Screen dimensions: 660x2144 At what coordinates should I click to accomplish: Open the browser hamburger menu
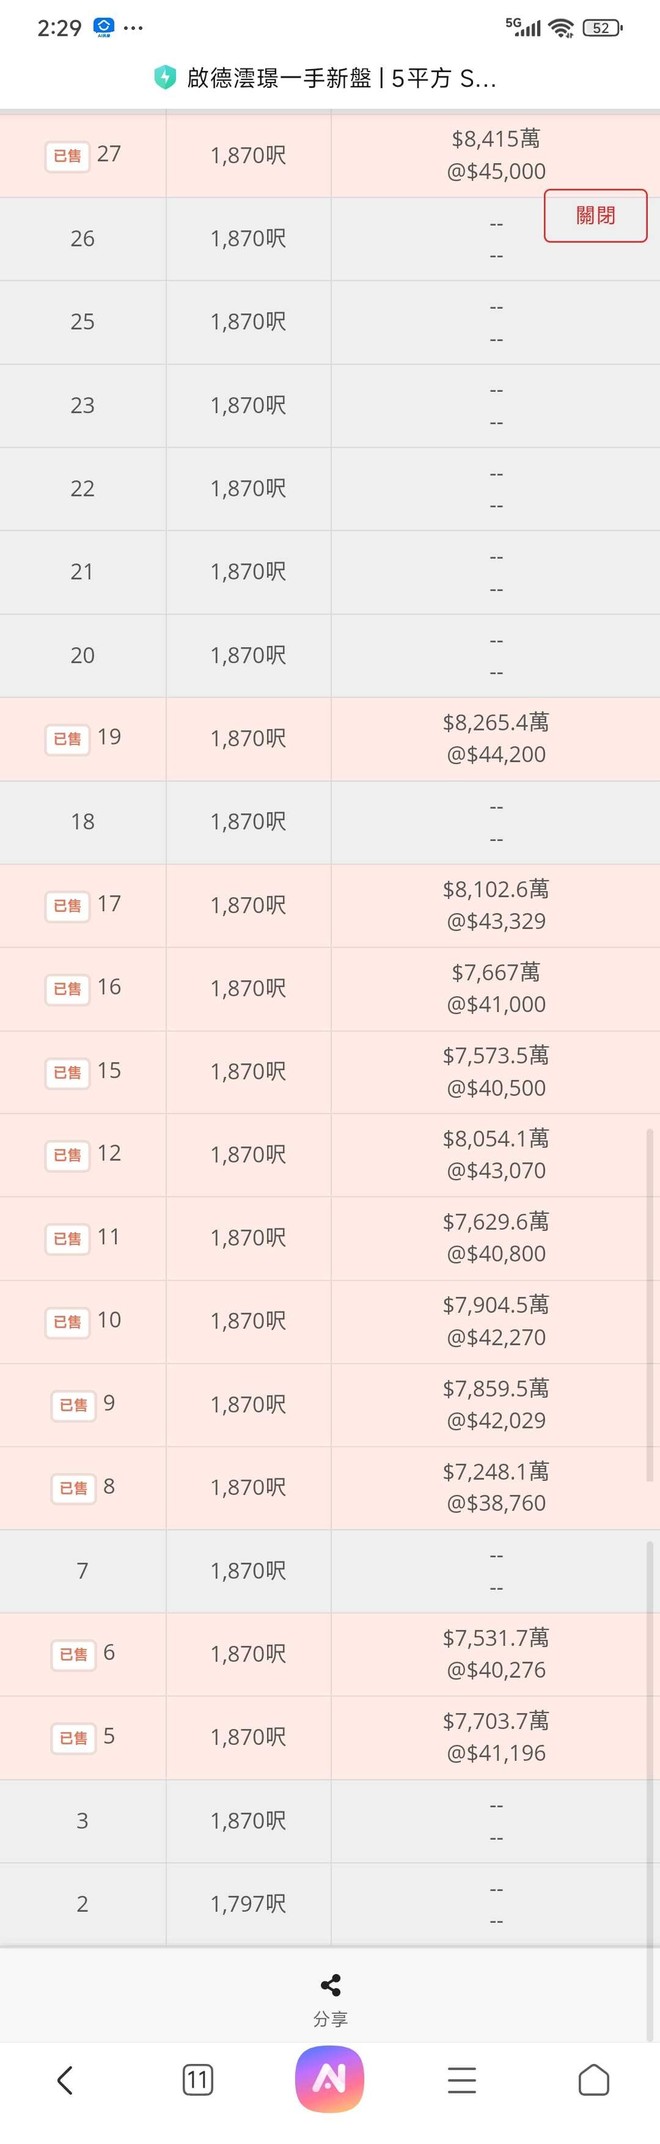462,2081
